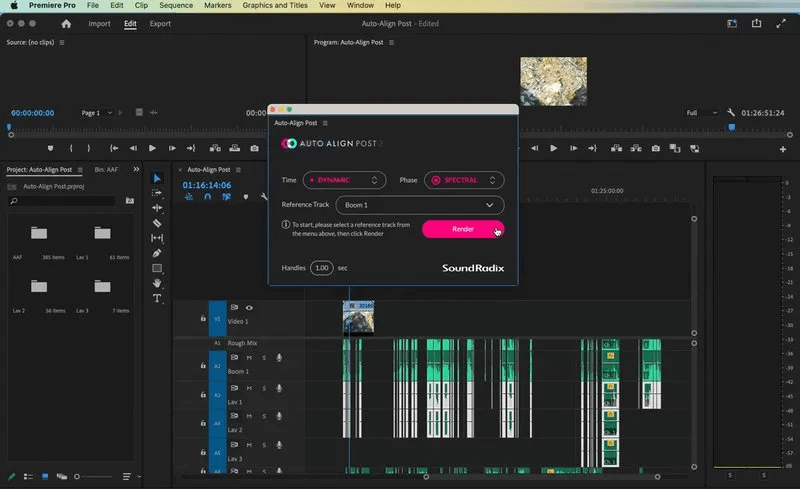Screen dimensions: 800x489
Task: Open the Sequence menu
Action: (x=177, y=5)
